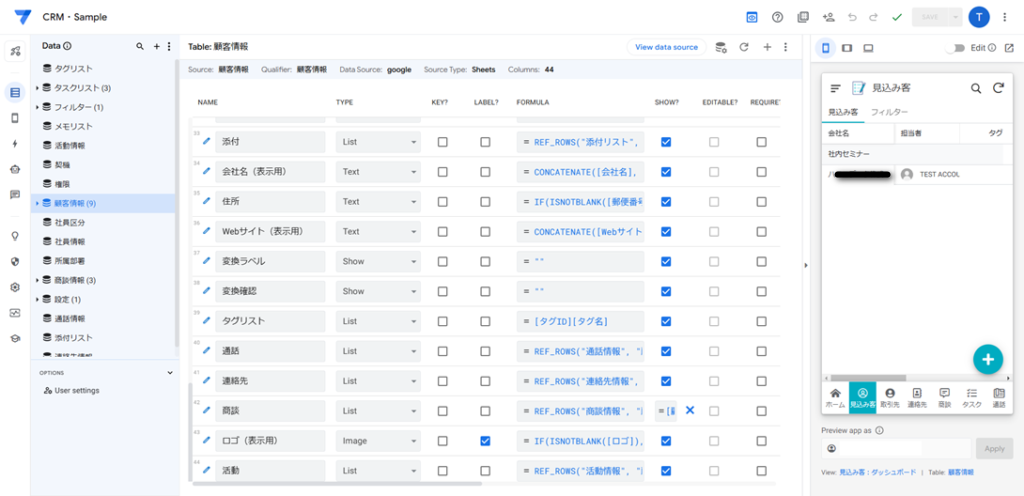Screen dimensions: 1024x496
Task: Switch to the フィルター tab in preview
Action: tap(889, 112)
